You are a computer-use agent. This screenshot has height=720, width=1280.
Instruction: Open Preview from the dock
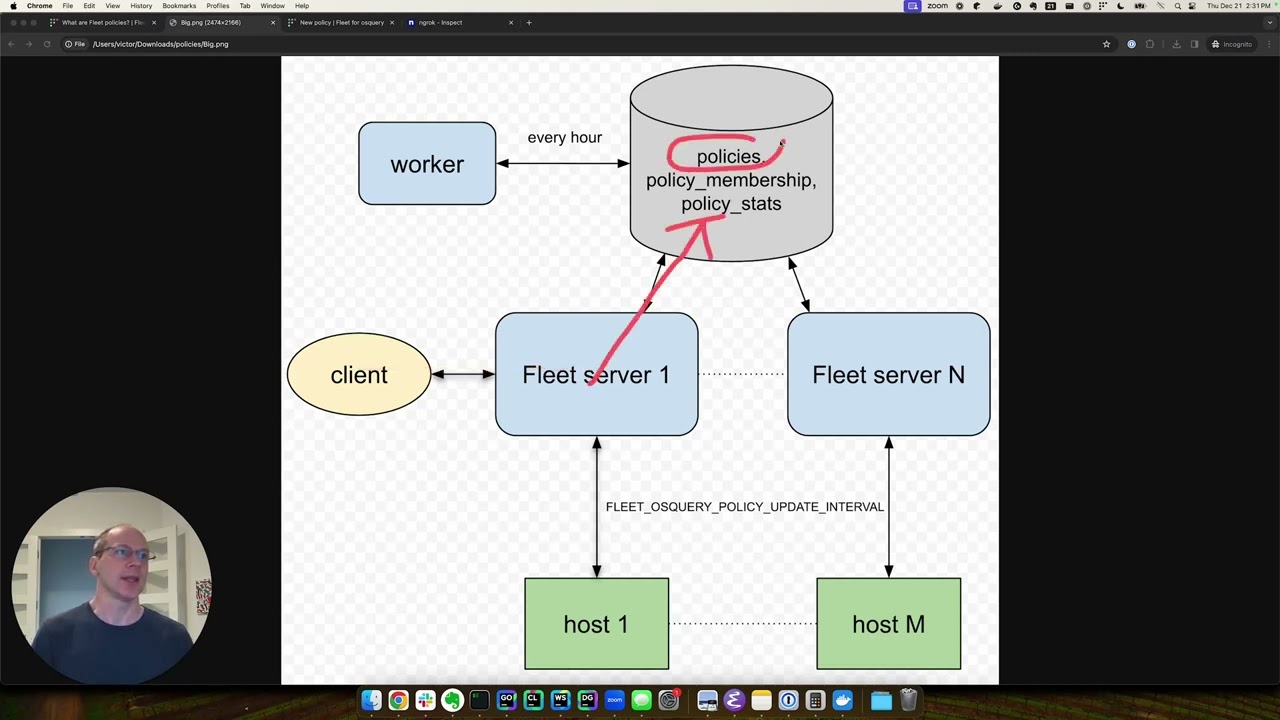pos(707,700)
